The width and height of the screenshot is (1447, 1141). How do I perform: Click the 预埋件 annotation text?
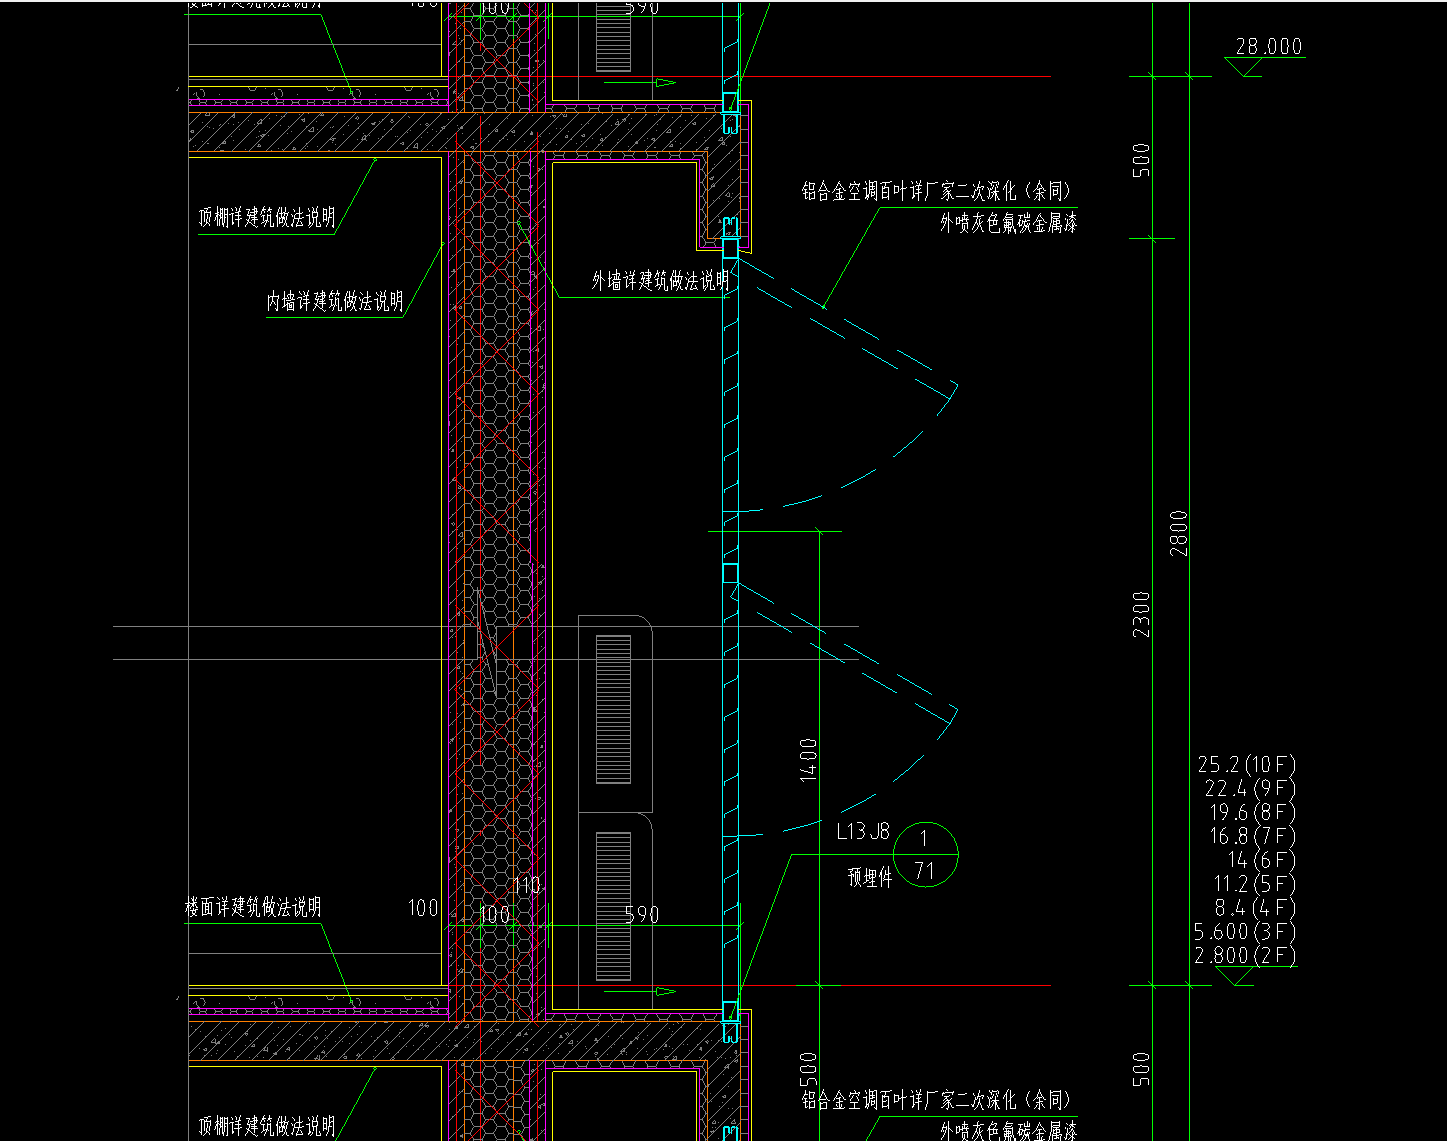coord(869,877)
